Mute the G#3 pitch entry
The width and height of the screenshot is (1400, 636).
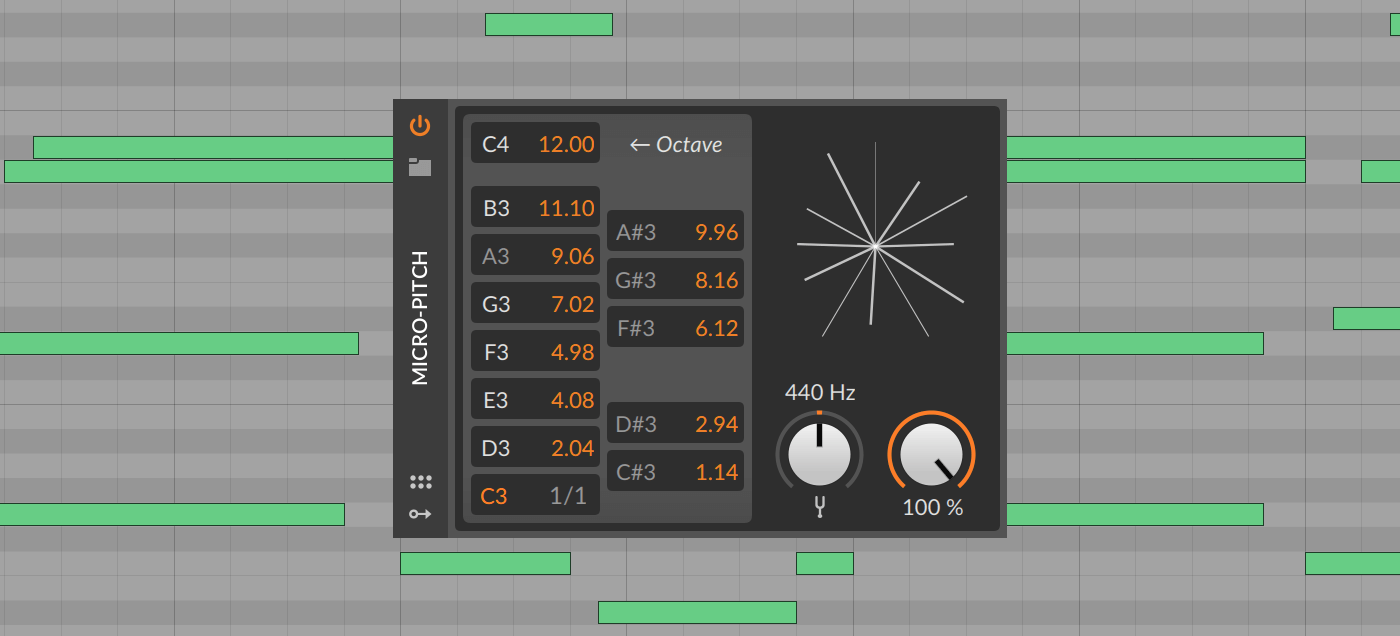(x=637, y=279)
